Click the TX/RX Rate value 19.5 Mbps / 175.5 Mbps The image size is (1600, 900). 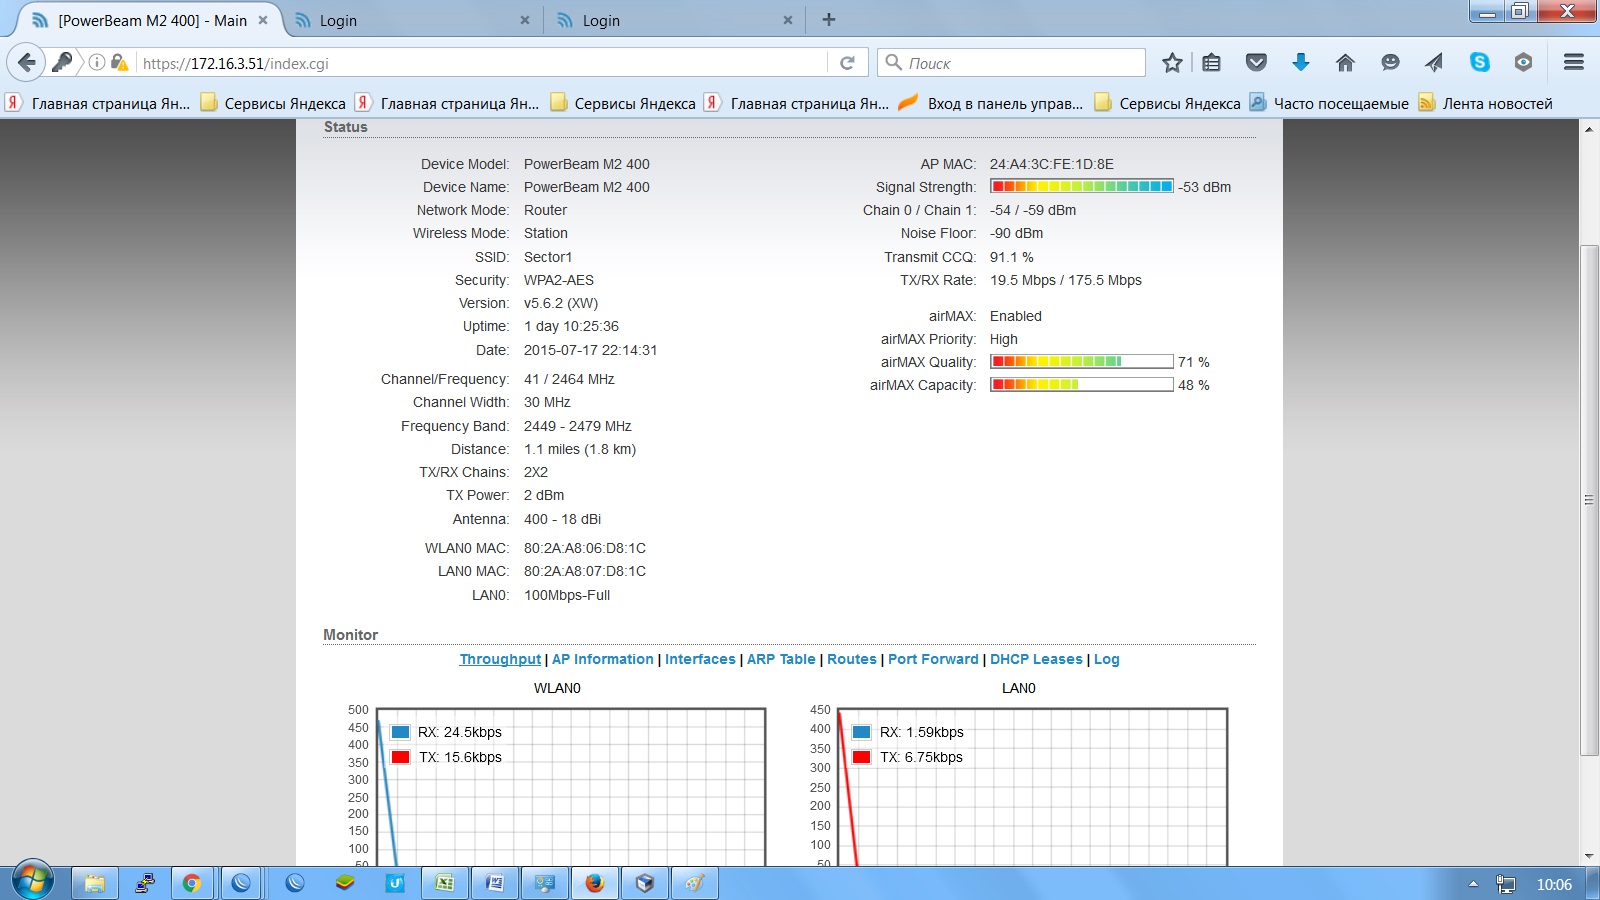click(x=1066, y=280)
